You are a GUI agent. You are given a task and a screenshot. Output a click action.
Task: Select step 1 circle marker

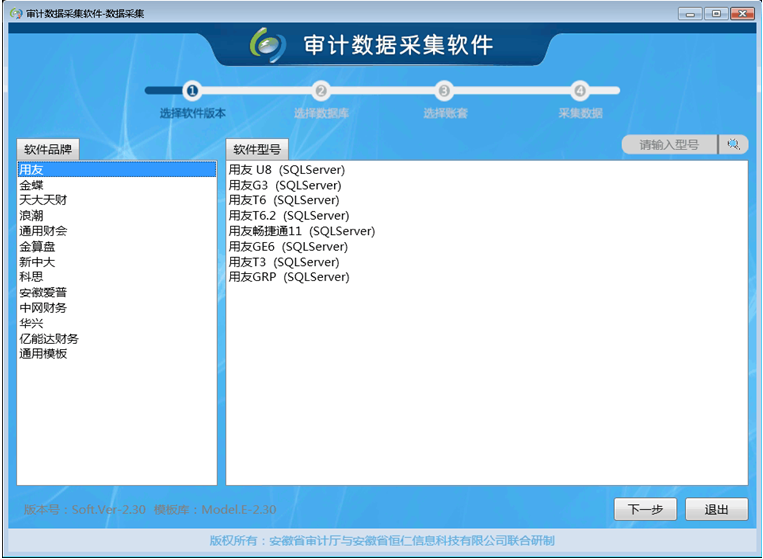[192, 91]
